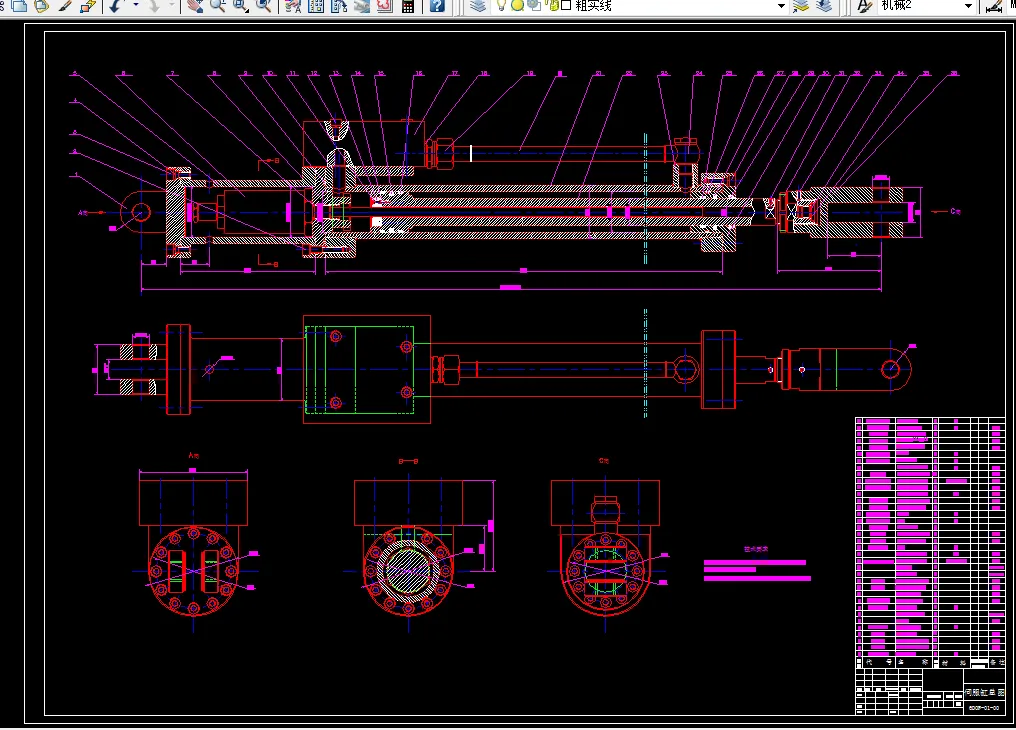Activate the Pan realtime hand tool
This screenshot has height=730, width=1016.
click(194, 6)
